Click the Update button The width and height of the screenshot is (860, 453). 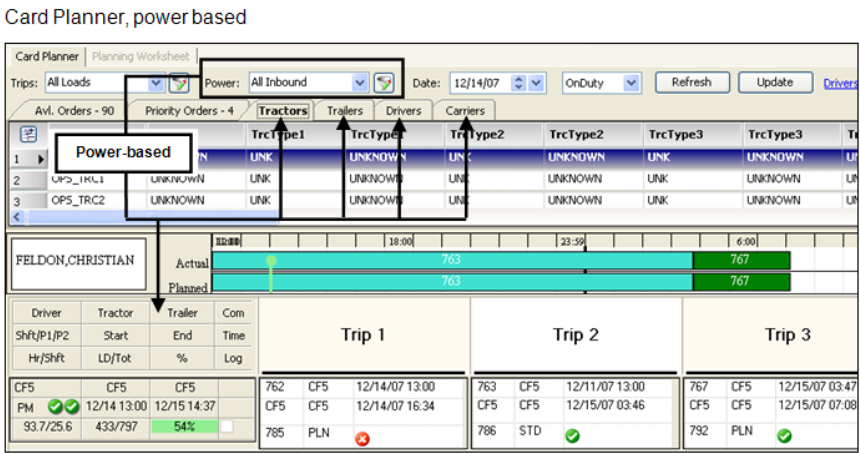coord(774,83)
